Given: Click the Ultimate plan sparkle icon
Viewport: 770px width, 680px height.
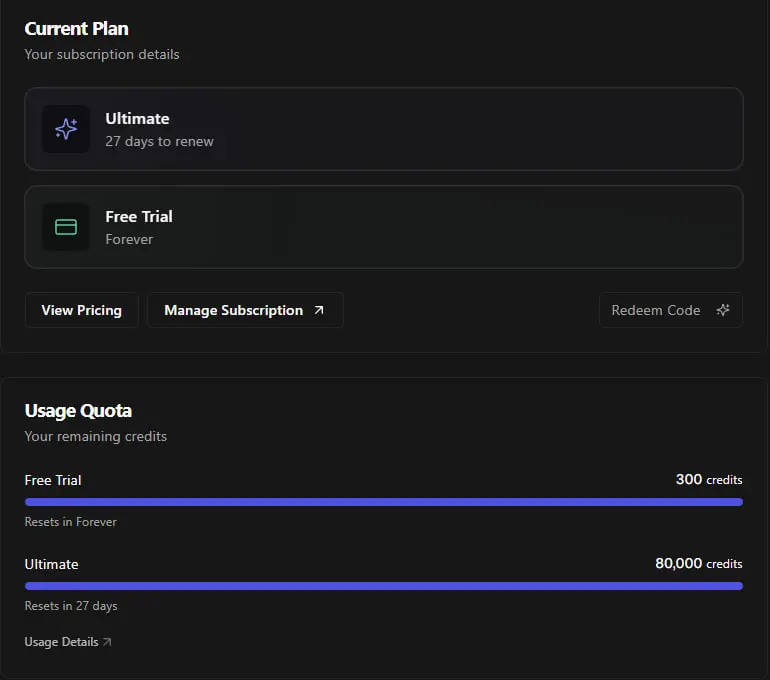Looking at the screenshot, I should coord(66,129).
